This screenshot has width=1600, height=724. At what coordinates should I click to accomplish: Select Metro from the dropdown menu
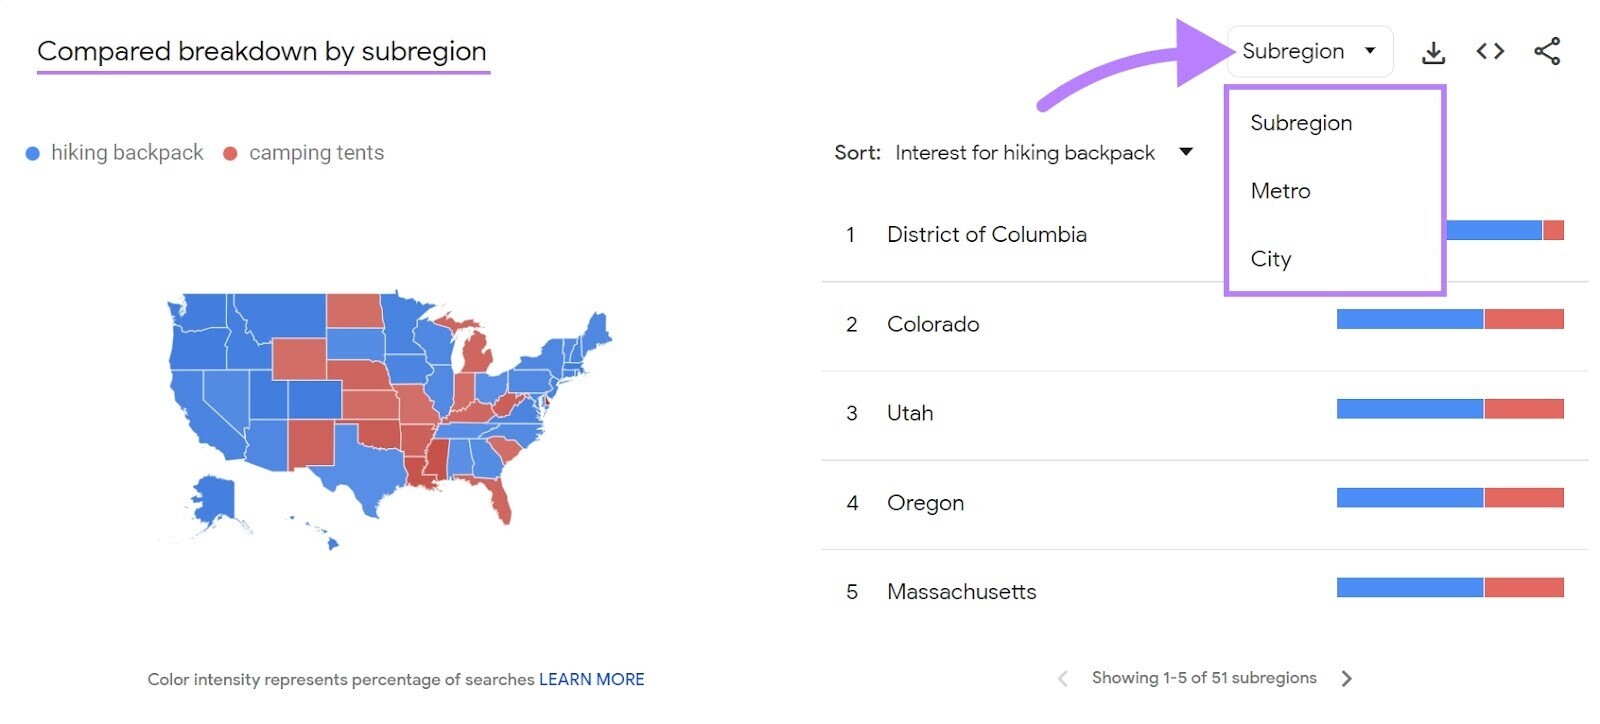point(1280,191)
